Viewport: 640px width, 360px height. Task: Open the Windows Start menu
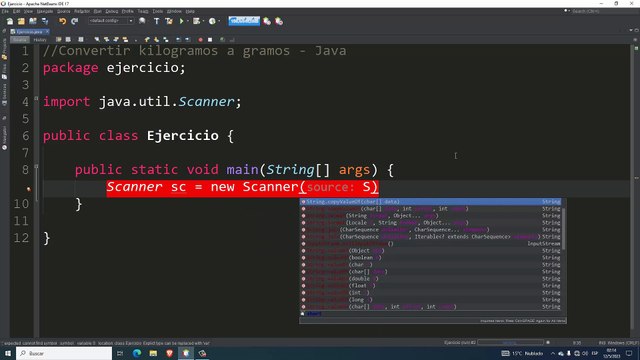point(8,353)
